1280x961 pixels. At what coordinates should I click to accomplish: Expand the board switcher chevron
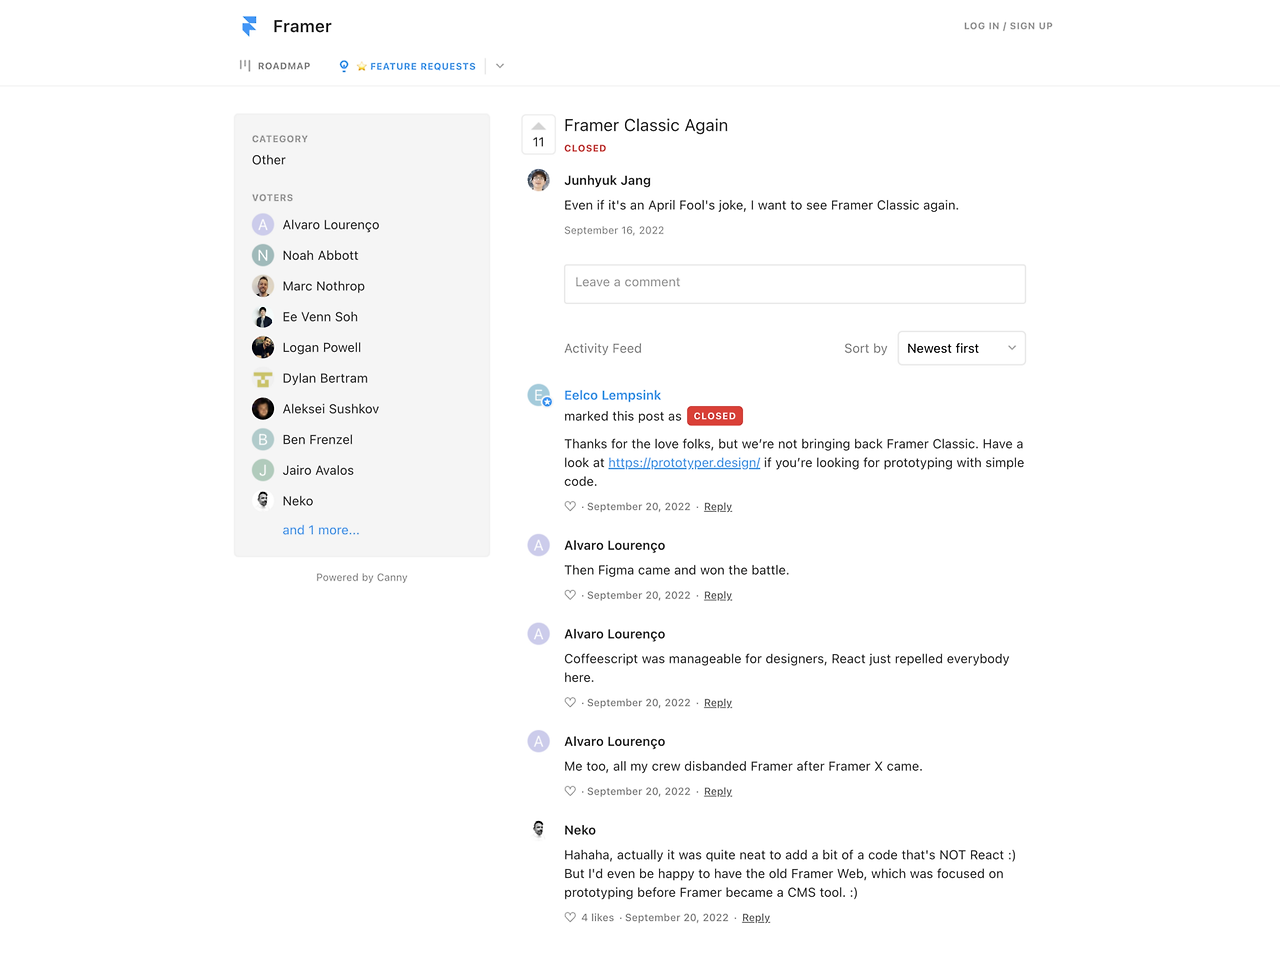[x=500, y=66]
